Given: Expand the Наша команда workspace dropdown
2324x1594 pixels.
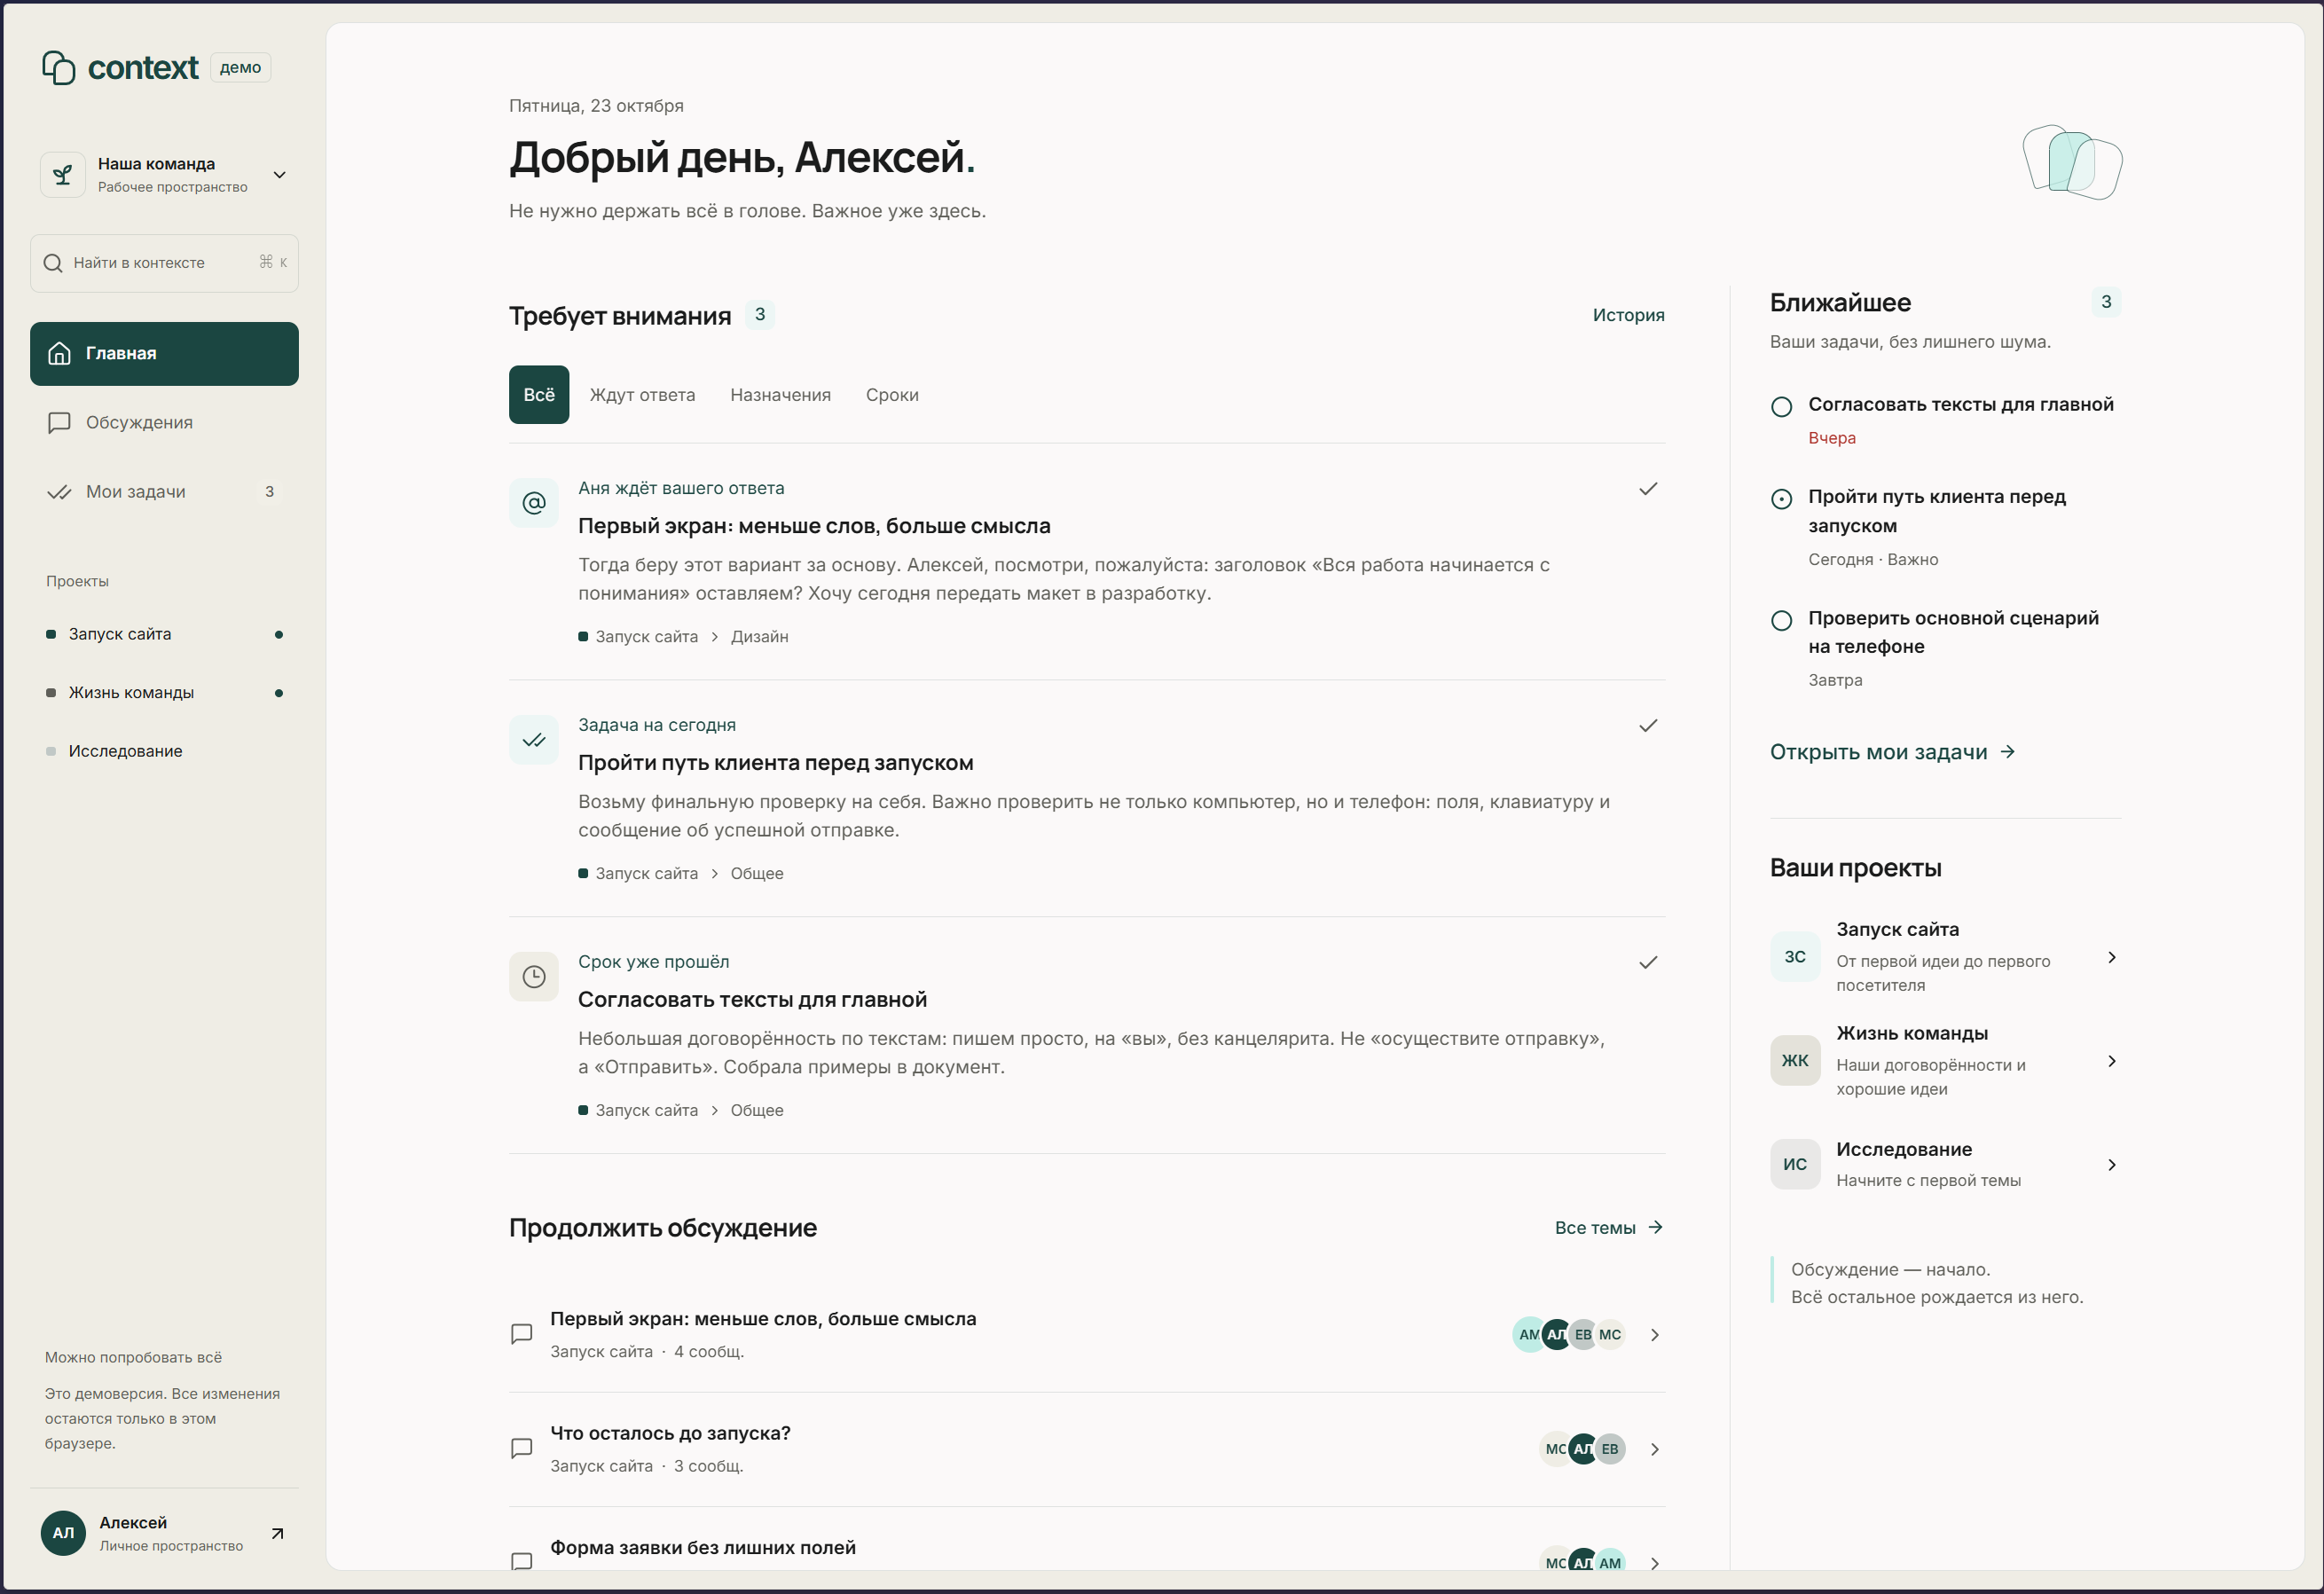Looking at the screenshot, I should pos(280,175).
